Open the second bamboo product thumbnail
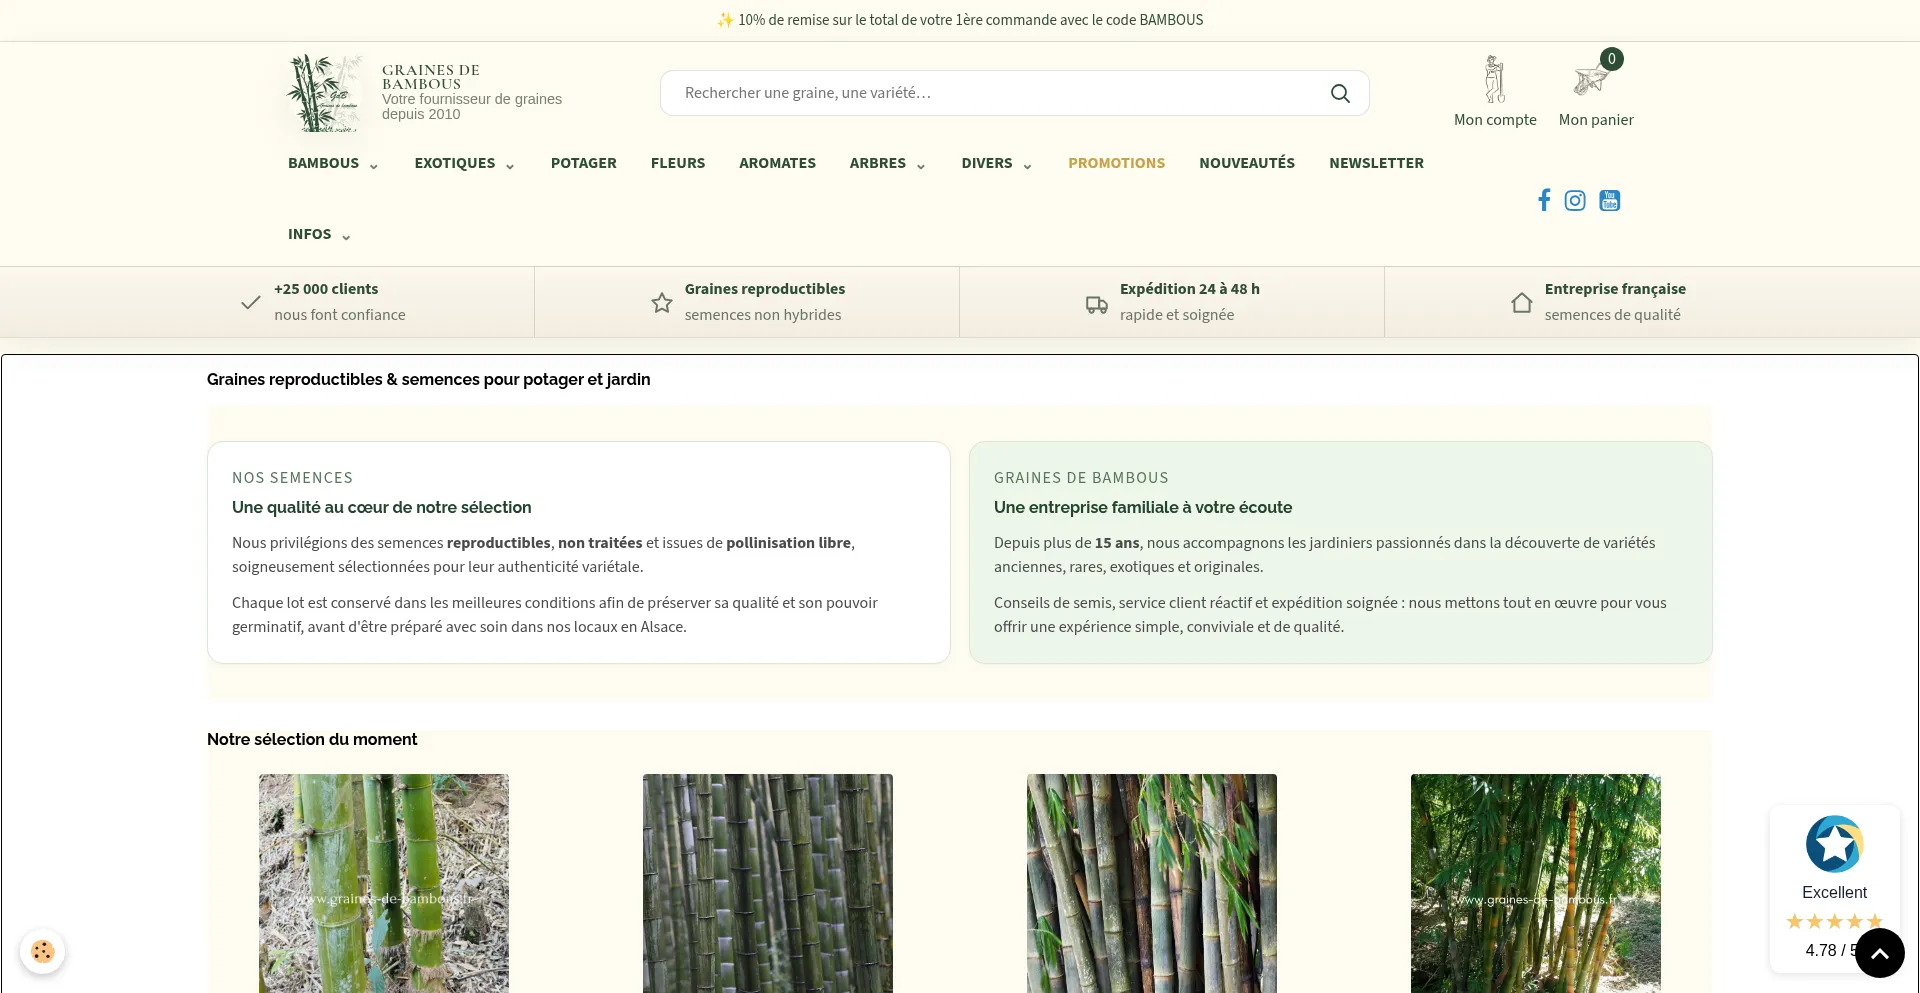The height and width of the screenshot is (993, 1920). coord(768,883)
